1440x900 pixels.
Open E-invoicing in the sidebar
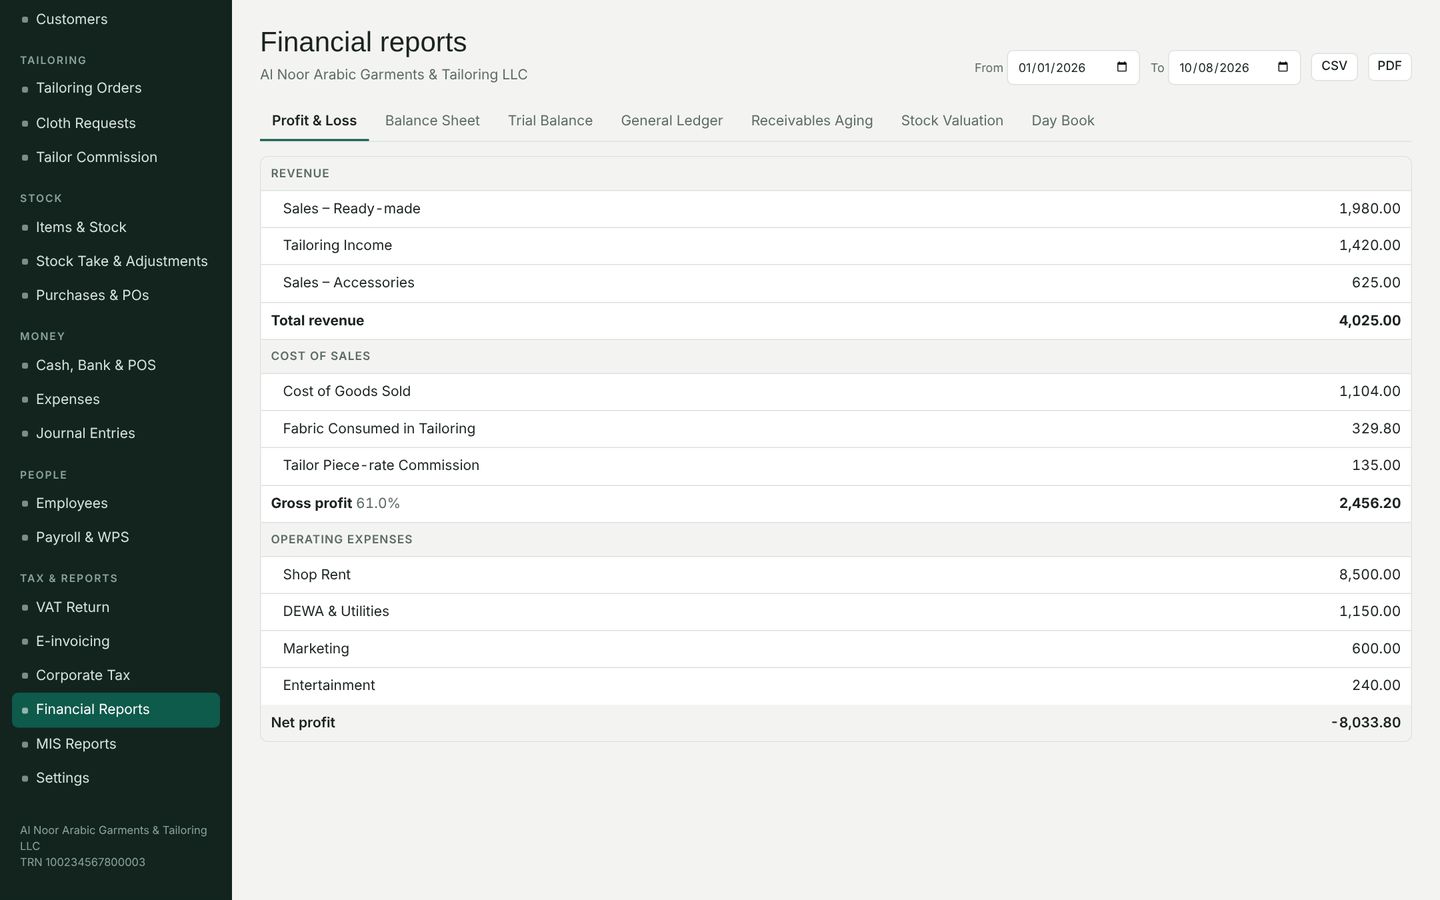pyautogui.click(x=116, y=641)
